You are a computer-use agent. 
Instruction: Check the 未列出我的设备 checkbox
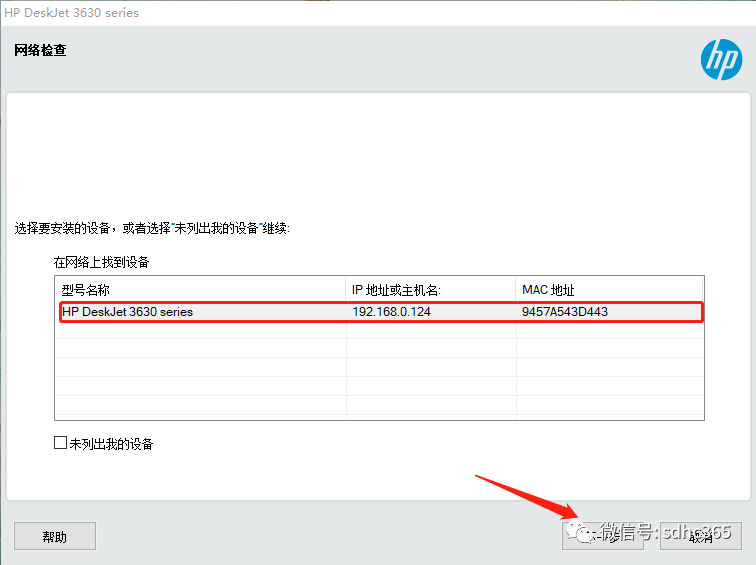60,443
